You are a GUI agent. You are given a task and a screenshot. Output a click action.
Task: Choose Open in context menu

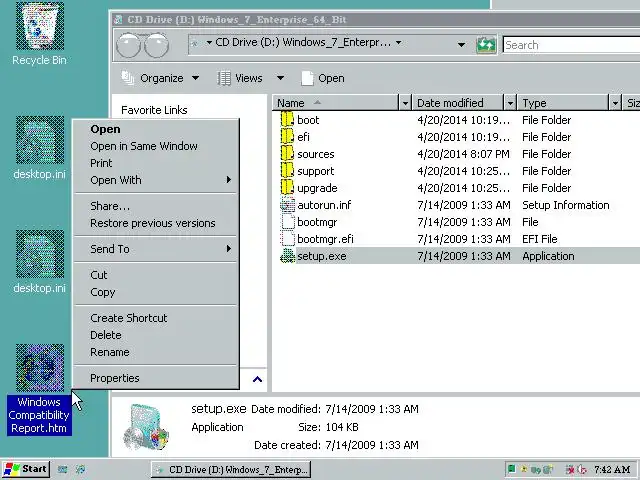(156, 129)
